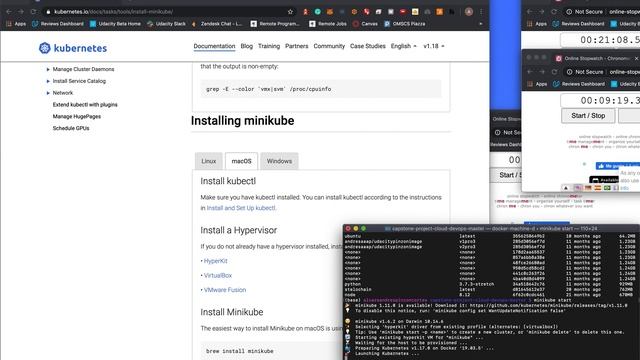Open the Chrome profile avatar
640x360 pixels.
pos(469,12)
